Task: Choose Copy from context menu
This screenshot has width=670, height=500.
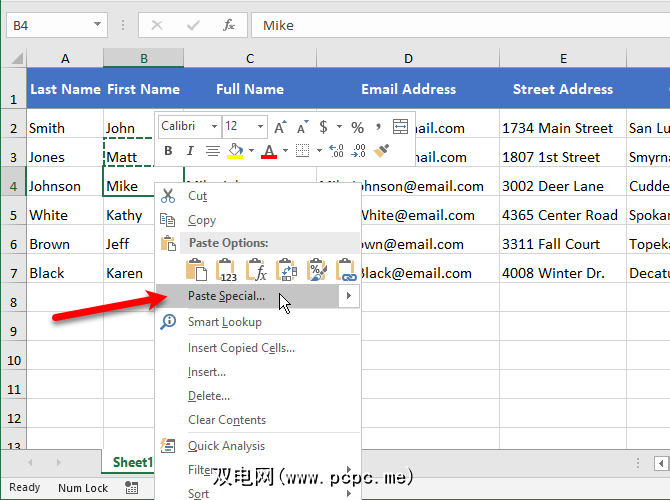Action: (258, 220)
